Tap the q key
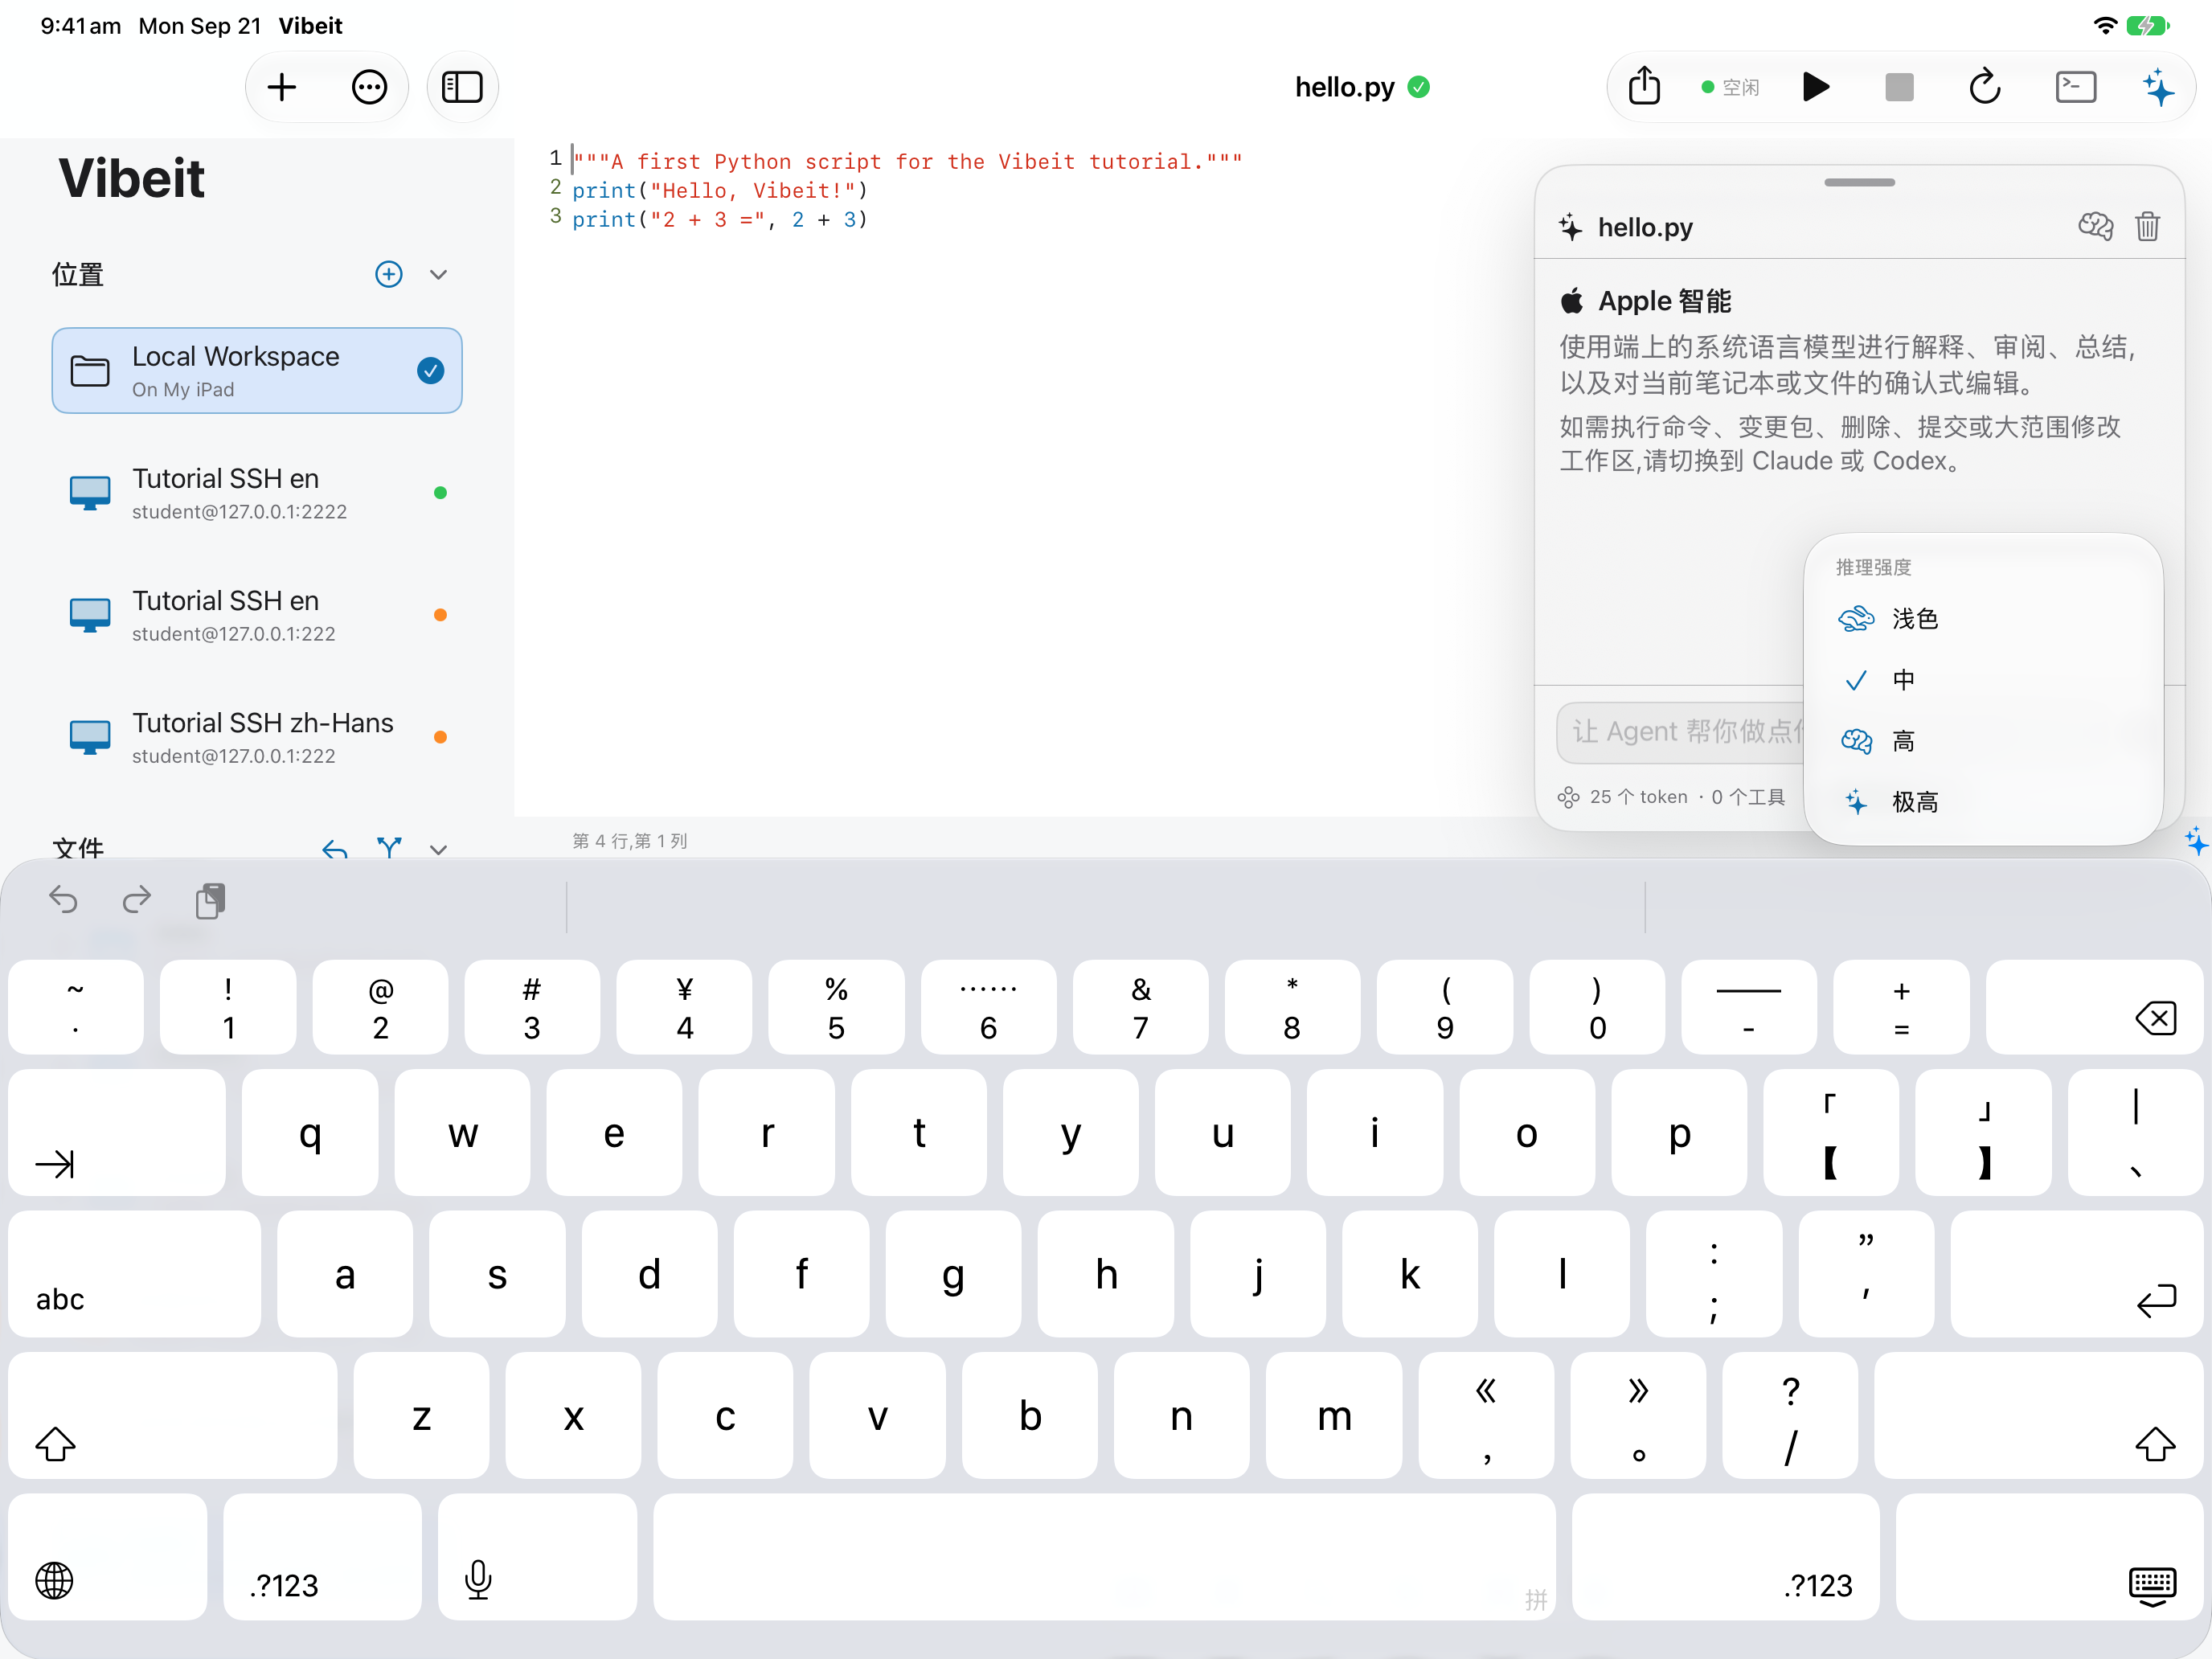The height and width of the screenshot is (1659, 2212). pos(310,1132)
